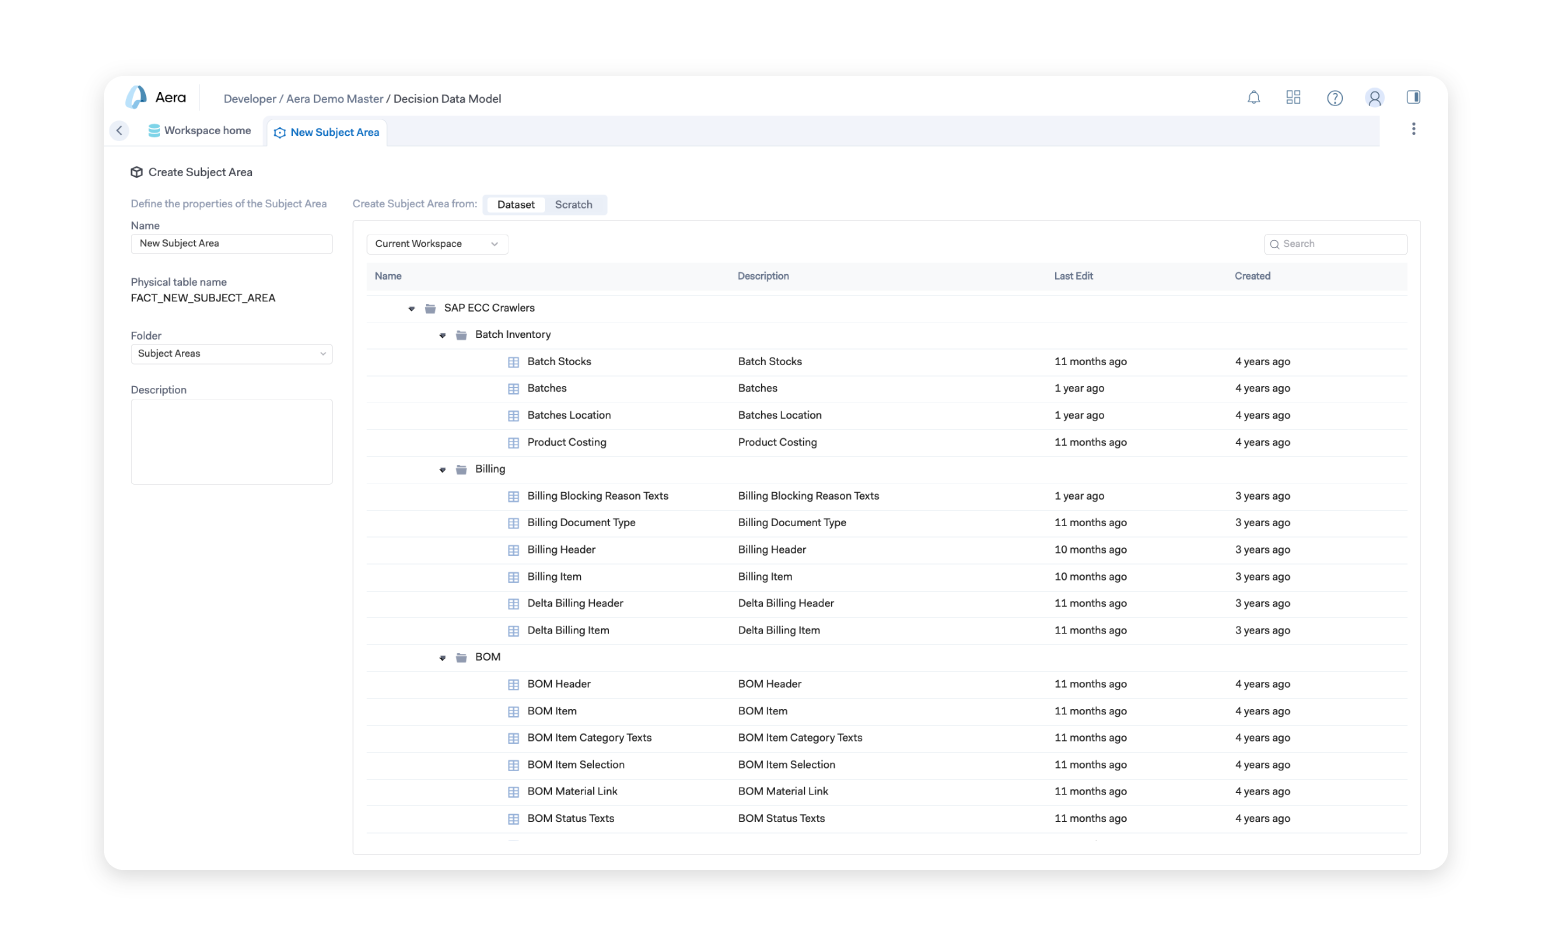Sort by the Created column header
This screenshot has height=946, width=1552.
point(1252,276)
